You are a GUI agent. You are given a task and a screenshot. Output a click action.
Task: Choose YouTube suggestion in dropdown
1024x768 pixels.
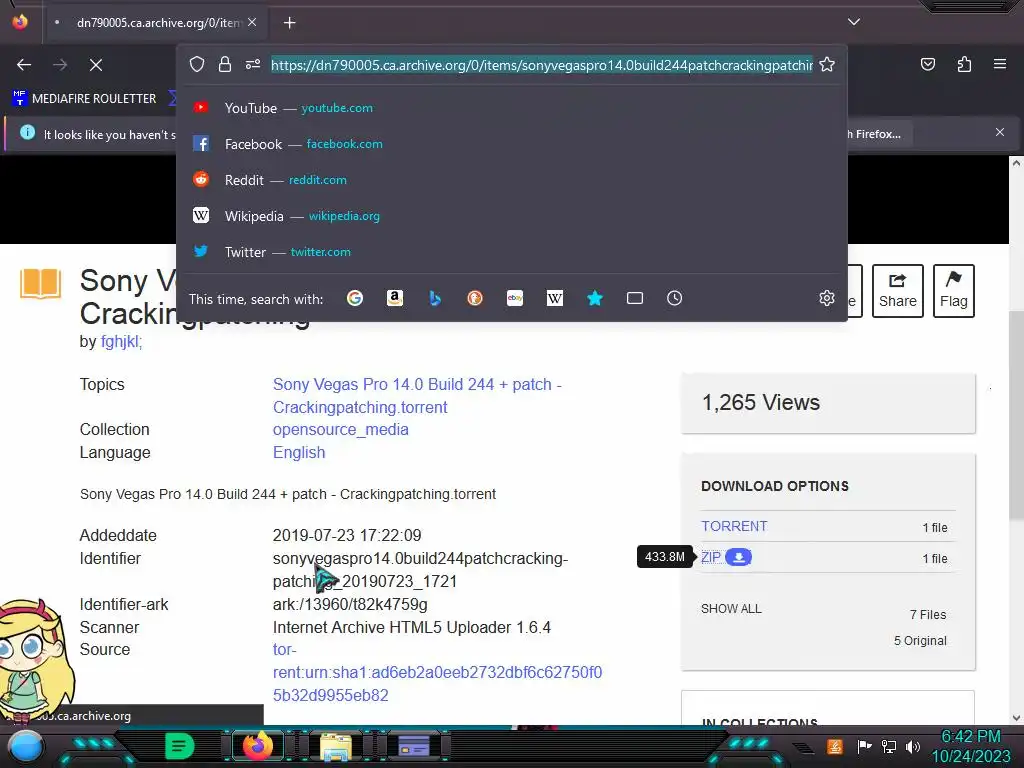pyautogui.click(x=512, y=108)
